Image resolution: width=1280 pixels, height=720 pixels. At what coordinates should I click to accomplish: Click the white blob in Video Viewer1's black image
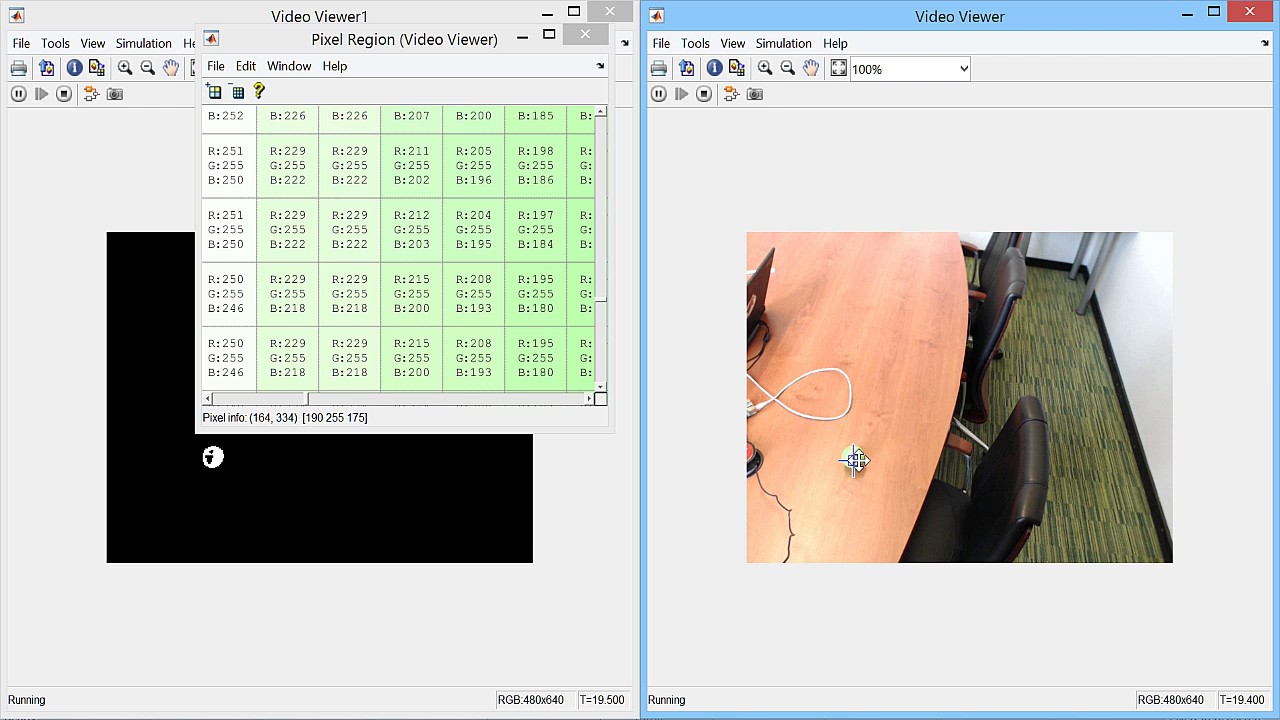[213, 457]
